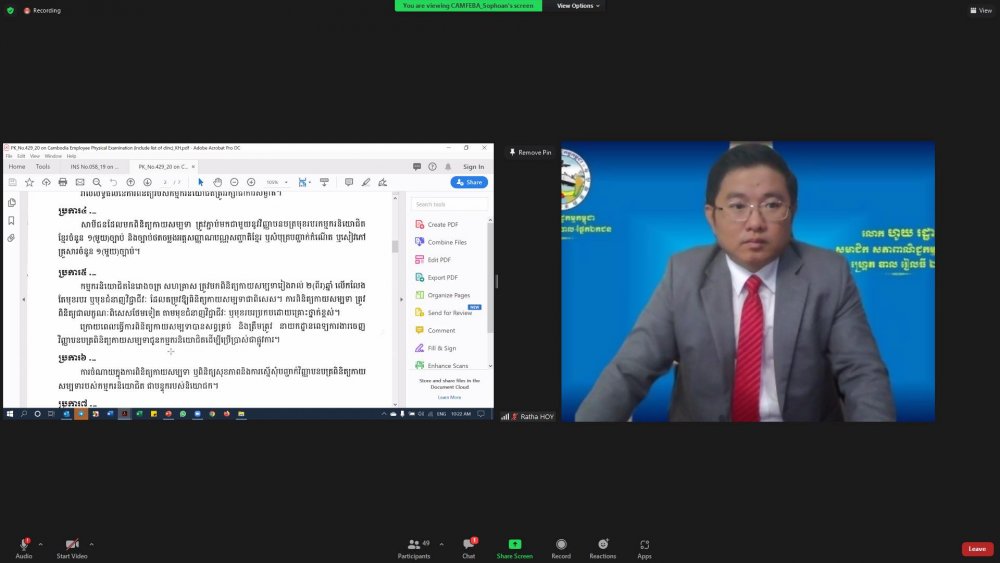Expand the View Options dropdown
The image size is (1000, 563).
579,6
